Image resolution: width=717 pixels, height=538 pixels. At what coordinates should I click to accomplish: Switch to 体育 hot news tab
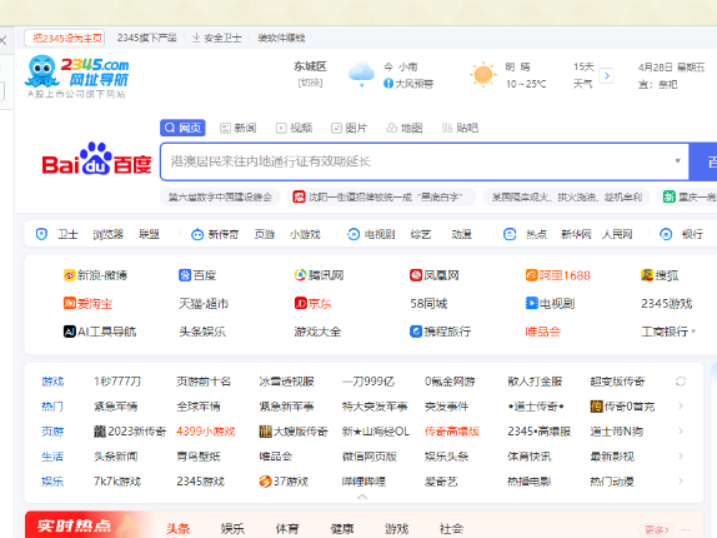pos(287,529)
